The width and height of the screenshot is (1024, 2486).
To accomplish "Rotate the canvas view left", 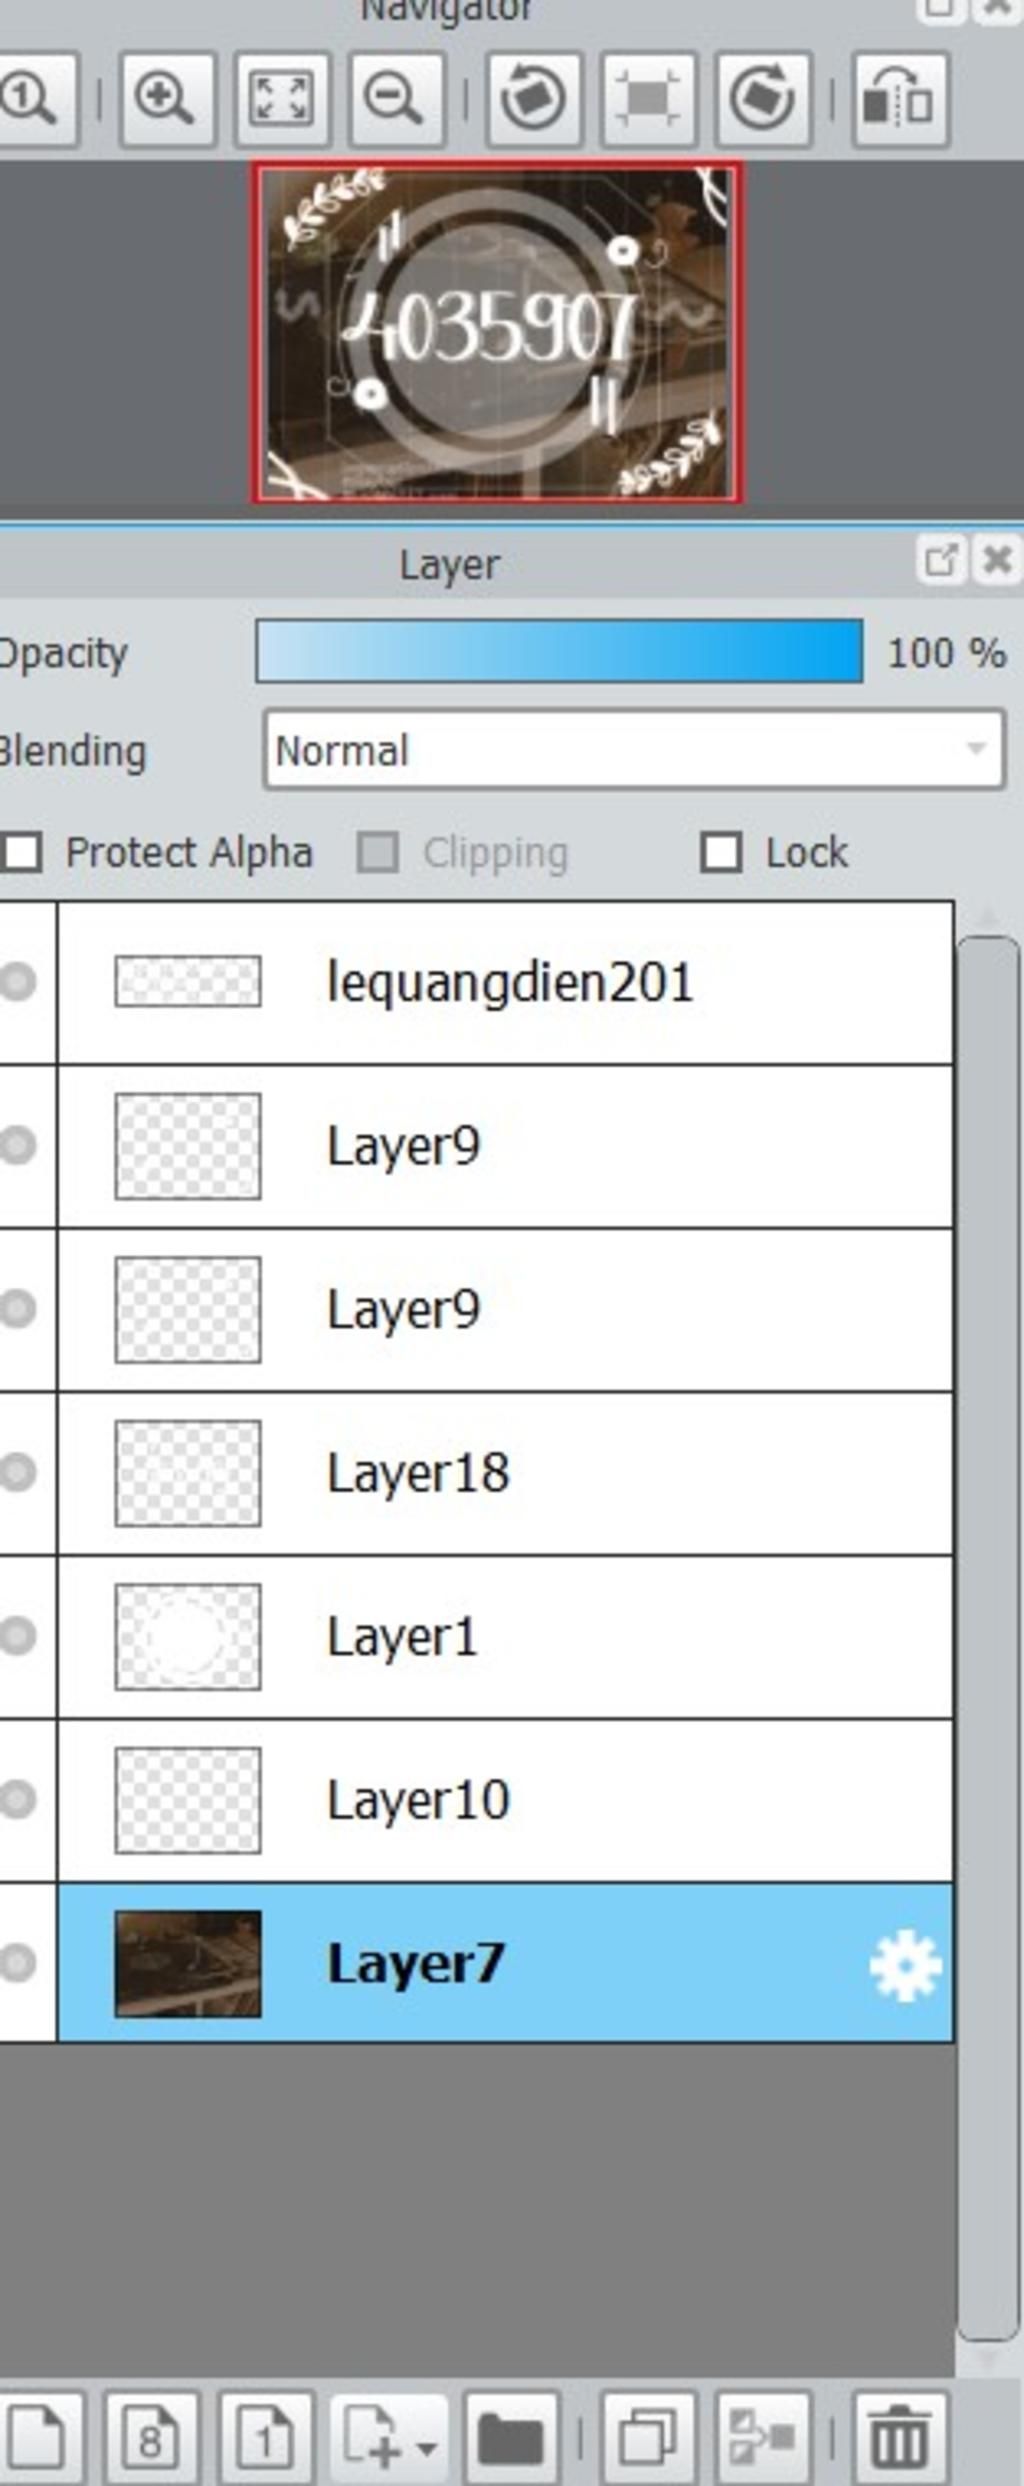I will coord(533,100).
